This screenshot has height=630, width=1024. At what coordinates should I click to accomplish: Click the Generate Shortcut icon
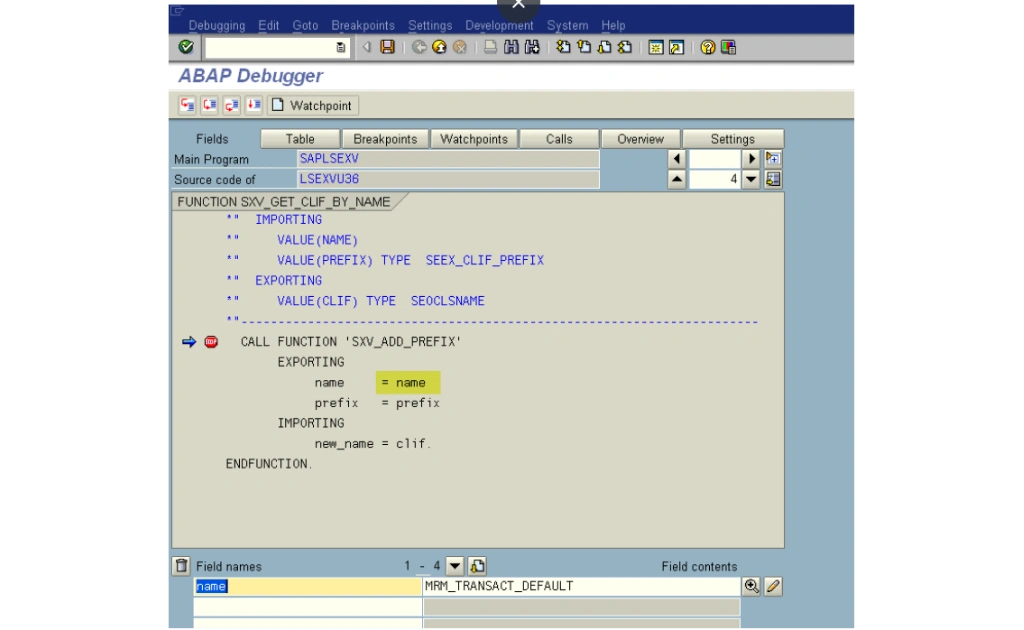(x=677, y=47)
